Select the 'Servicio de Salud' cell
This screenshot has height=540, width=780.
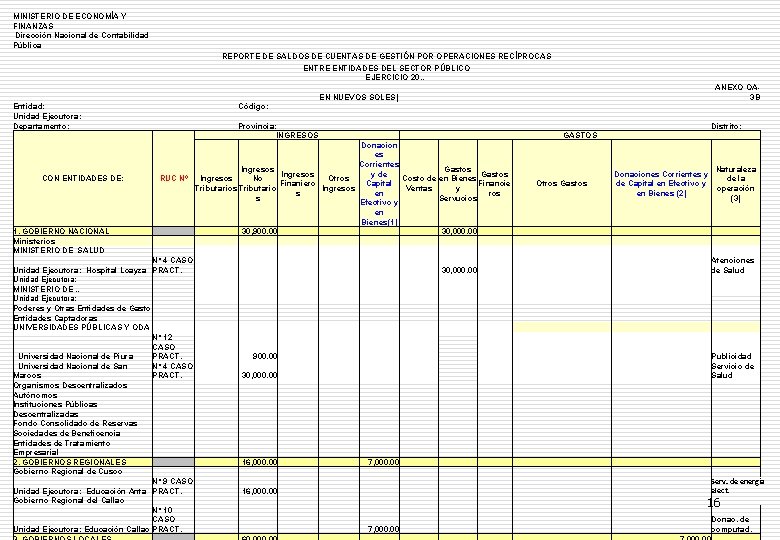coord(733,371)
